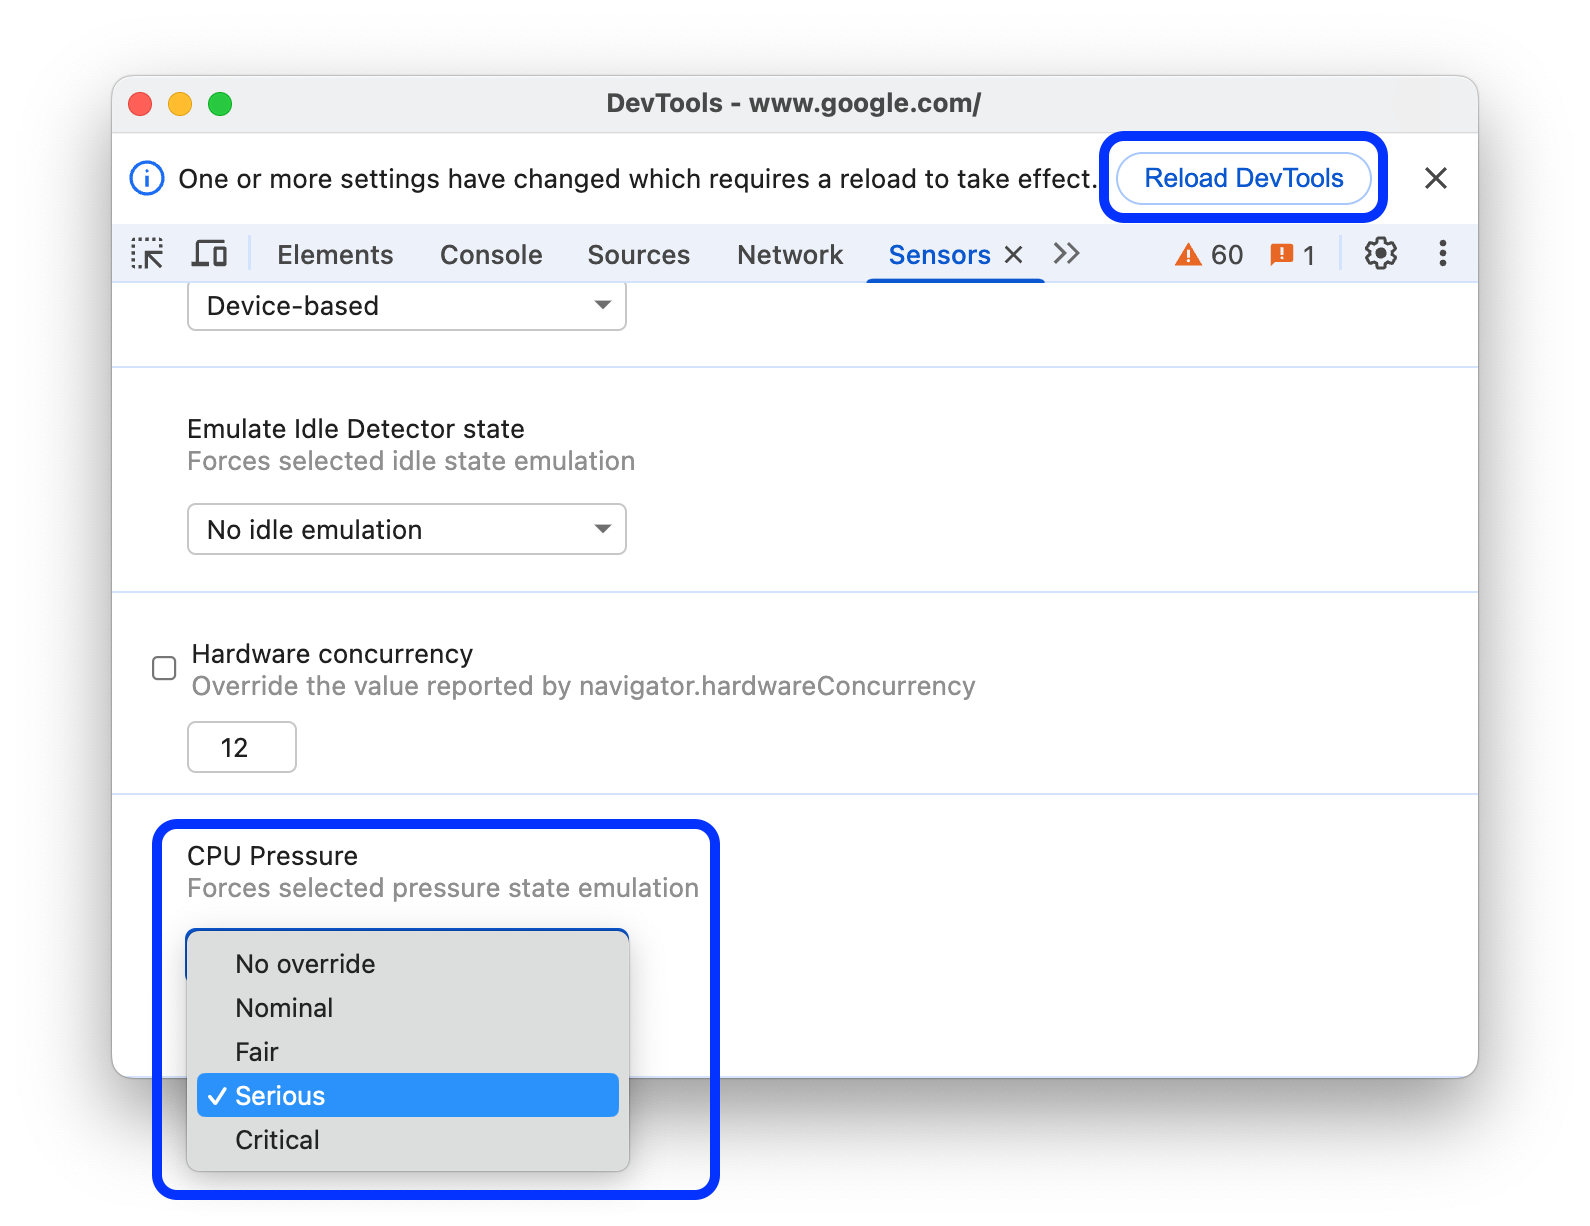Show more tabs with double chevron

click(1067, 254)
